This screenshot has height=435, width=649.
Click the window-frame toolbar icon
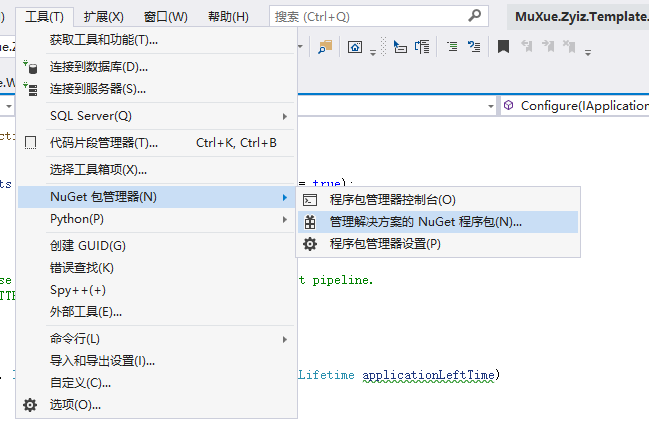355,47
